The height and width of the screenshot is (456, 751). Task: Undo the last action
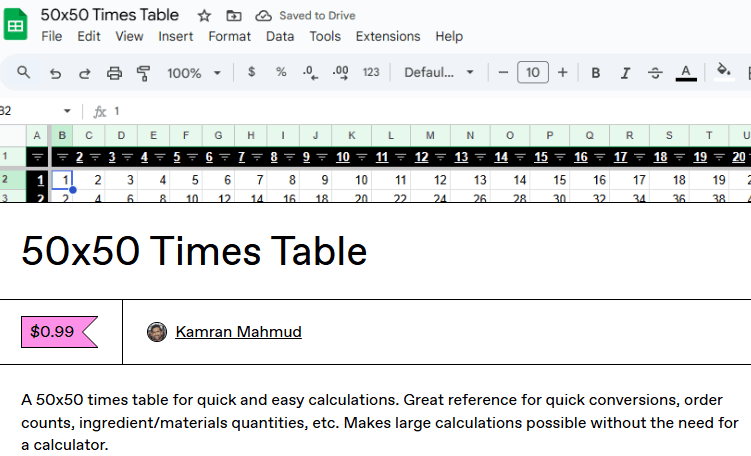[55, 73]
